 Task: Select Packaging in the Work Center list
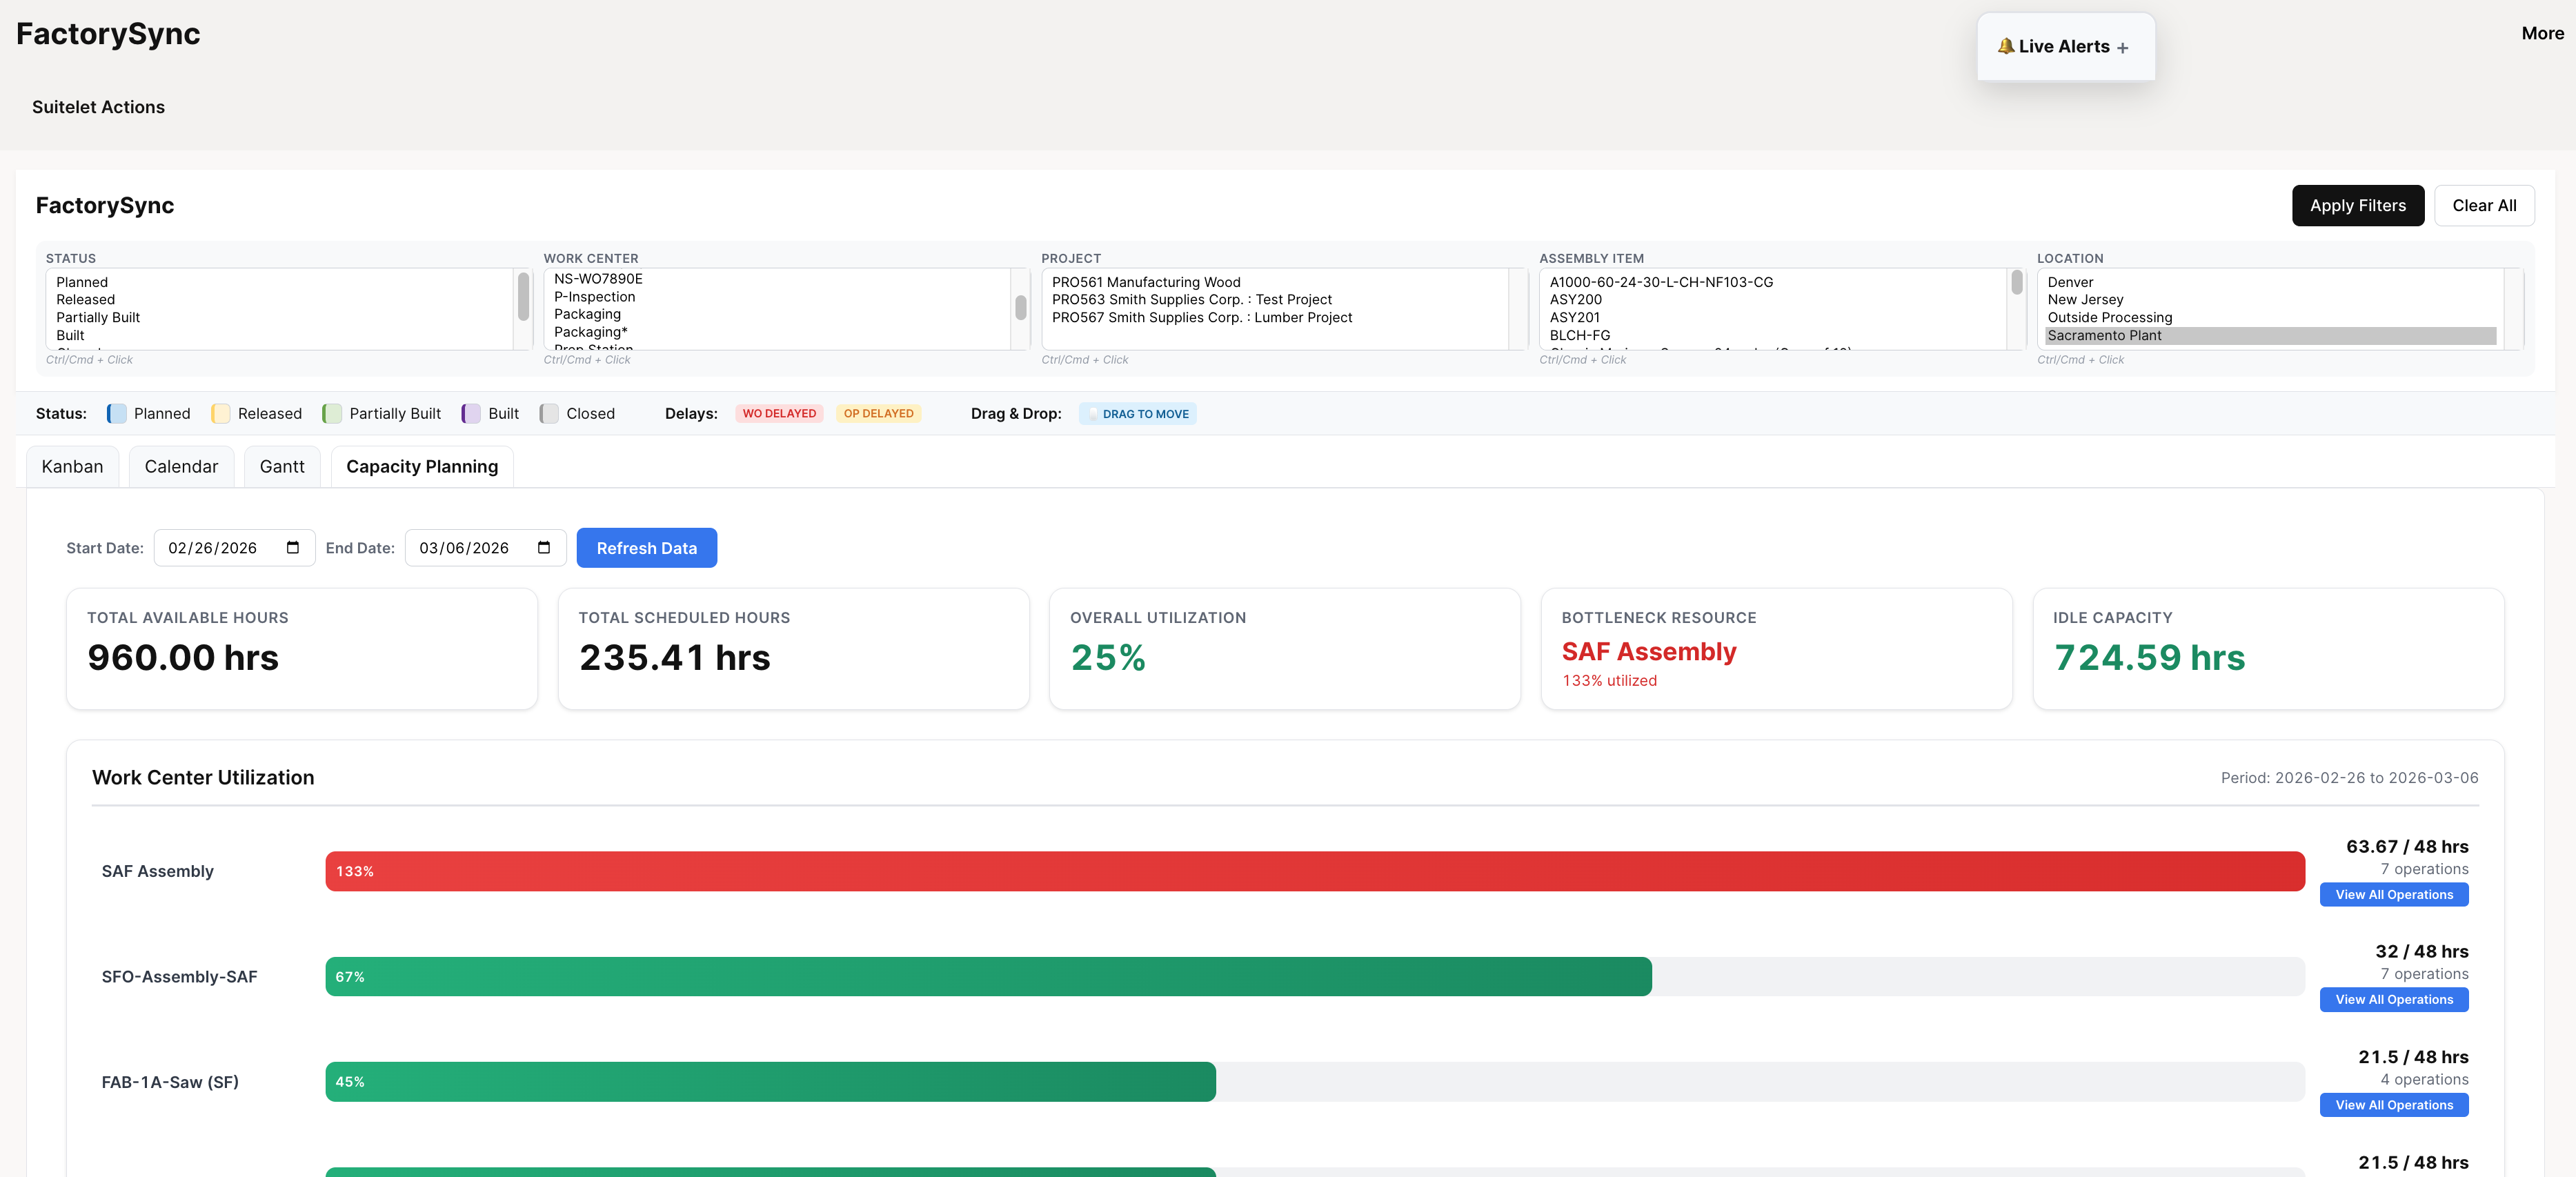tap(587, 313)
